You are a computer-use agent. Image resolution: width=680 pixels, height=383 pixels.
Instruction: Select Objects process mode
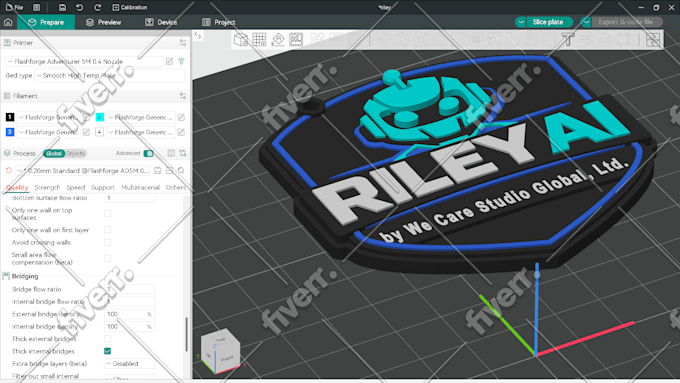(x=75, y=154)
